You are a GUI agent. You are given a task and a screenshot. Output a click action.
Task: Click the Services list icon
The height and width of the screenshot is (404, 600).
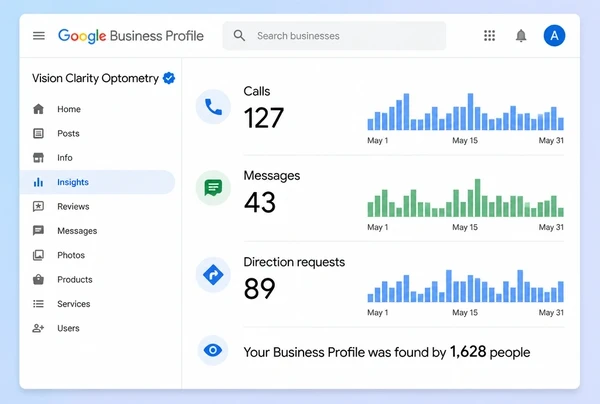tap(38, 304)
